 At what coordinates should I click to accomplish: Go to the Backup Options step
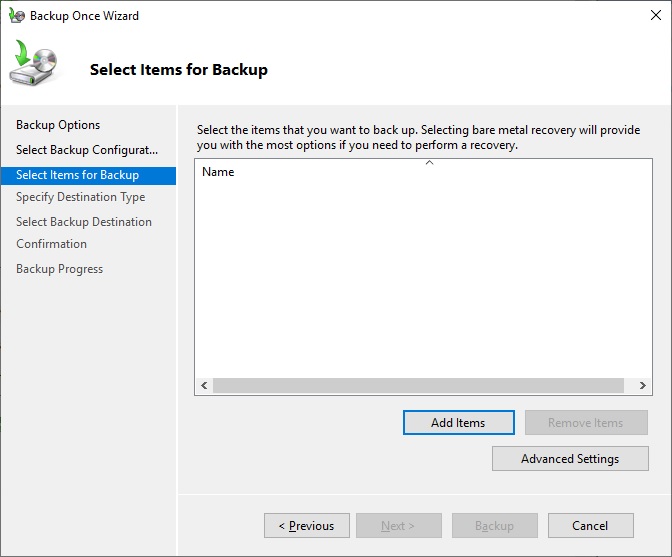coord(58,125)
